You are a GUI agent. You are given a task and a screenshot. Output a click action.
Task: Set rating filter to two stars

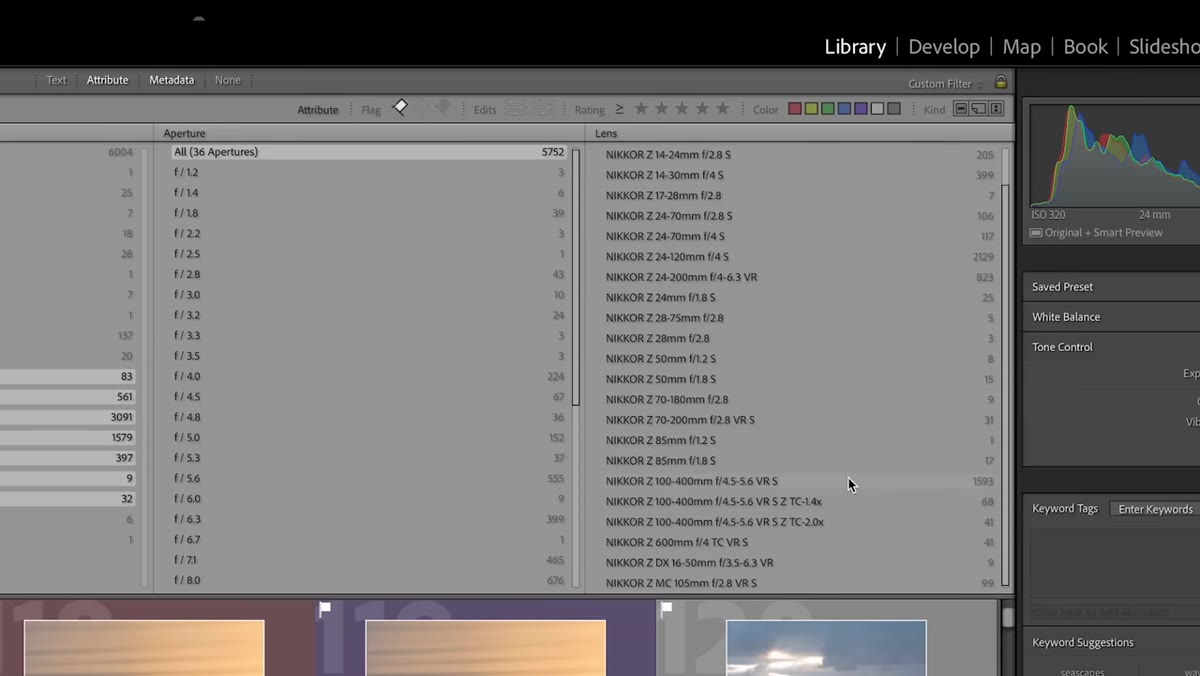661,109
